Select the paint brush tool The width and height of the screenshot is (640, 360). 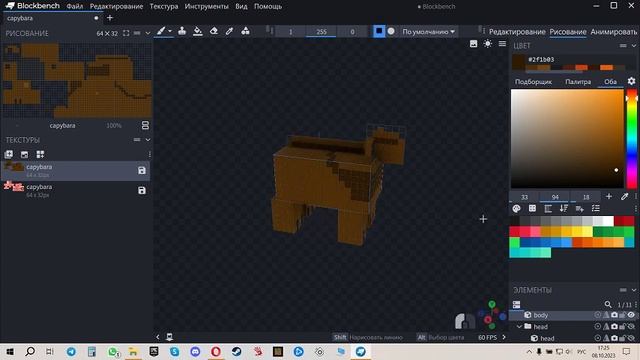(161, 31)
